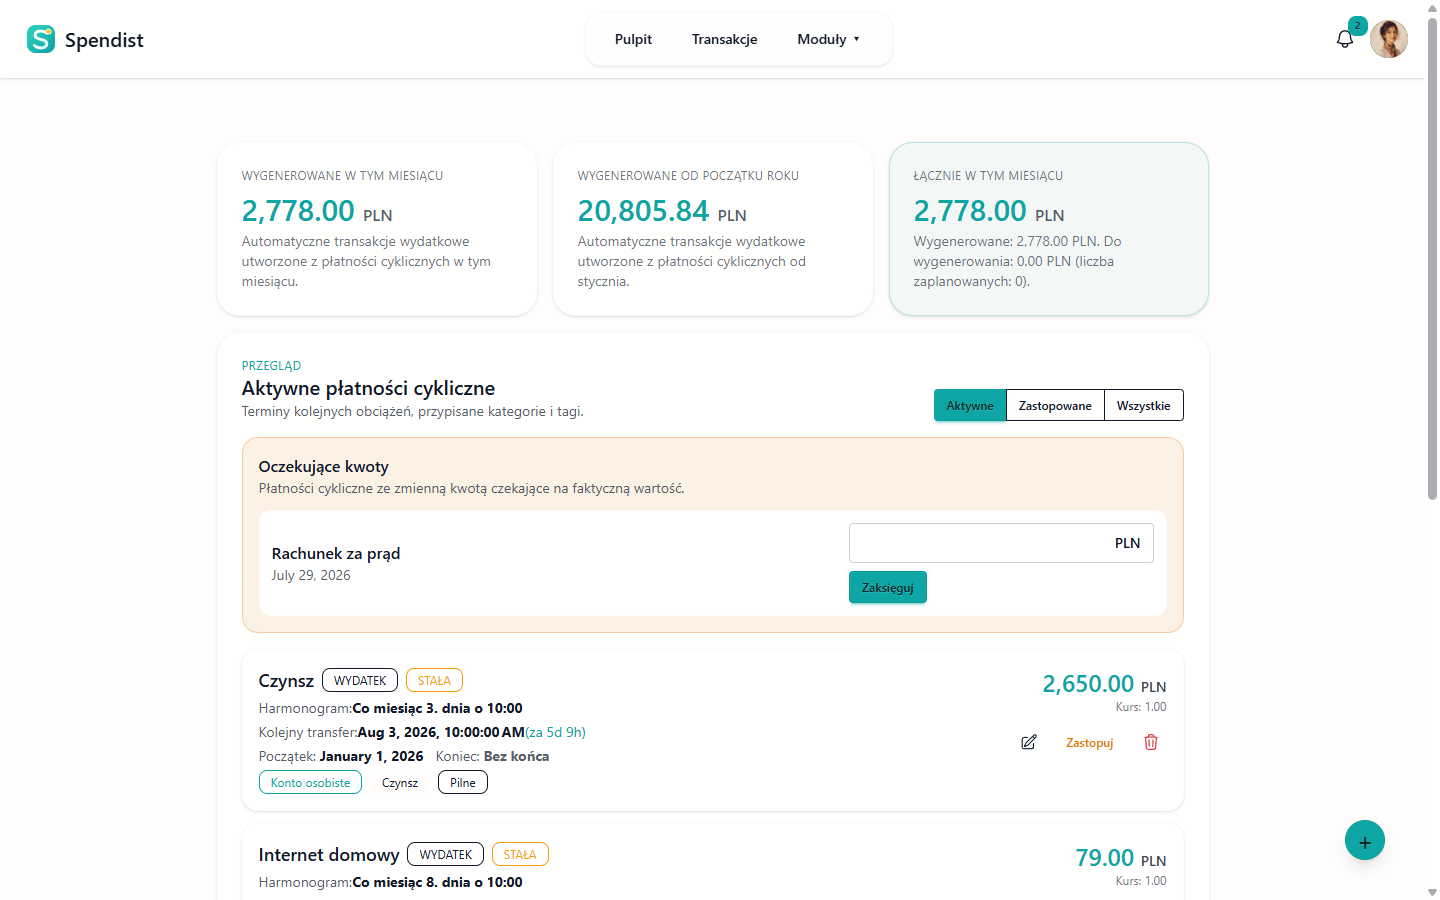Click the STAŁA badge on Czynsz

pos(434,680)
